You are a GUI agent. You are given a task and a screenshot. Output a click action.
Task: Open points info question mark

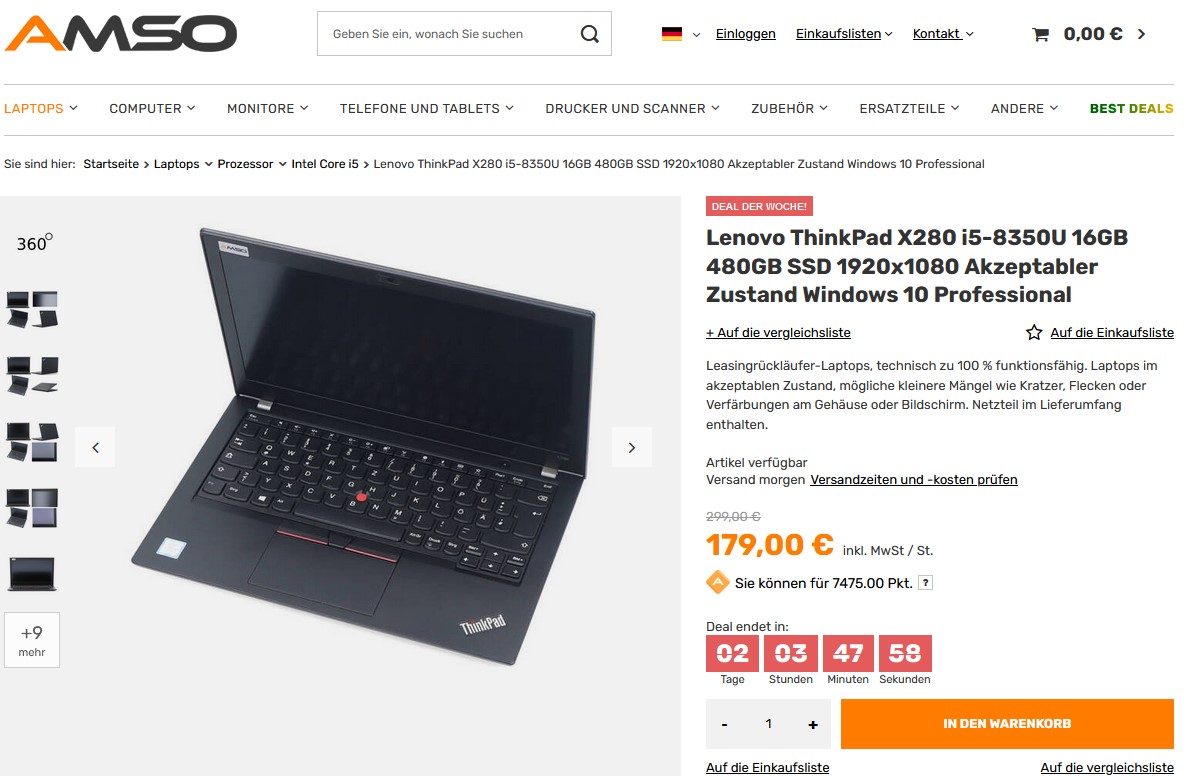click(926, 583)
